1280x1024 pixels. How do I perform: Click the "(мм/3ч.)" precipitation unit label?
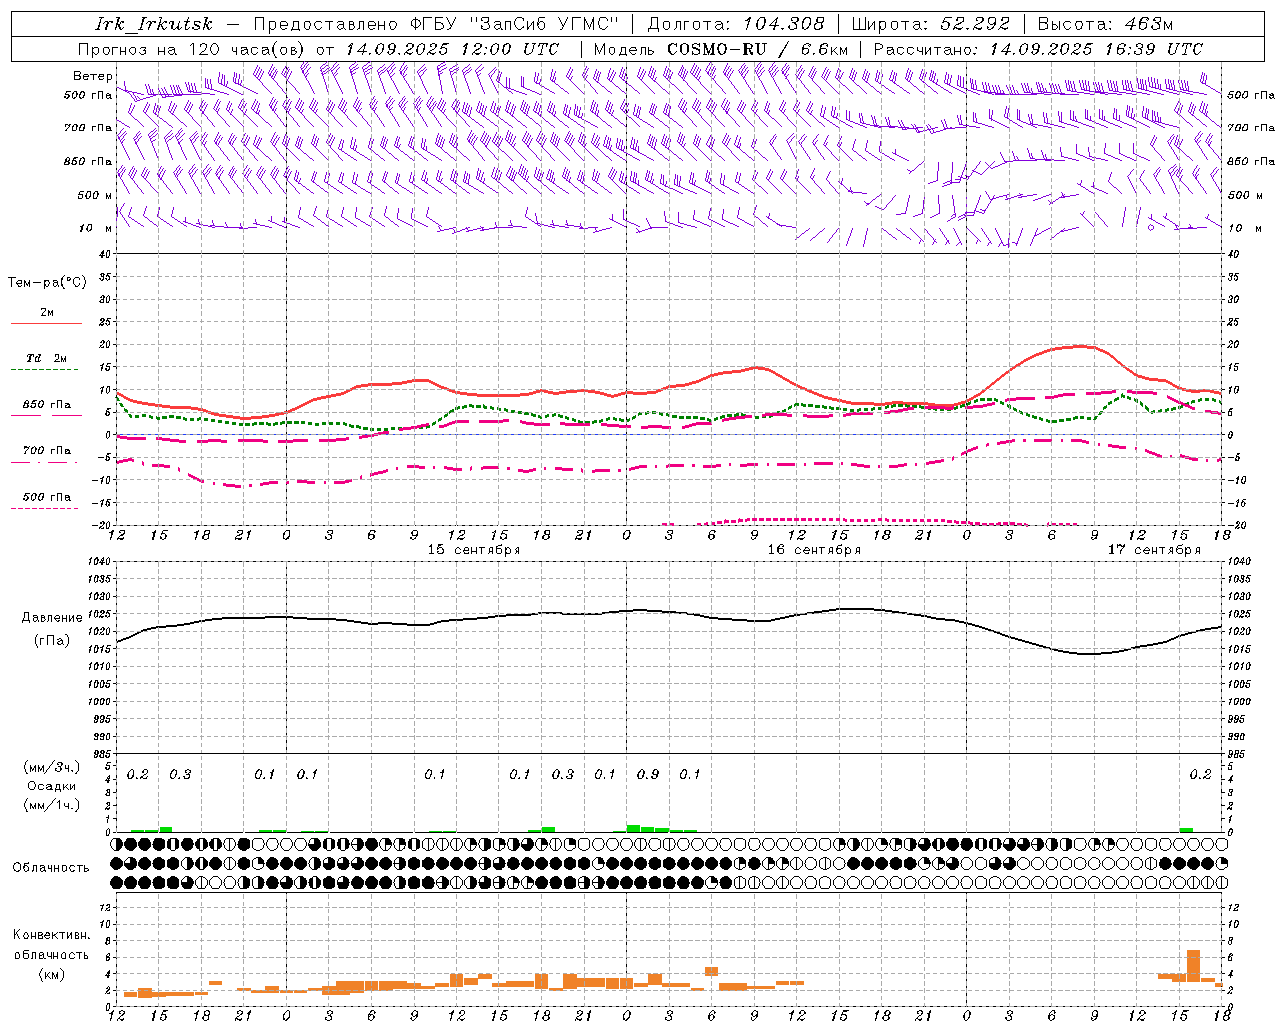click(52, 768)
